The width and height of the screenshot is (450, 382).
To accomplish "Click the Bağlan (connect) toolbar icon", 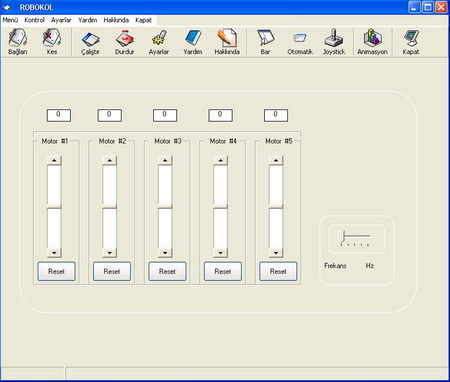I will pyautogui.click(x=17, y=38).
